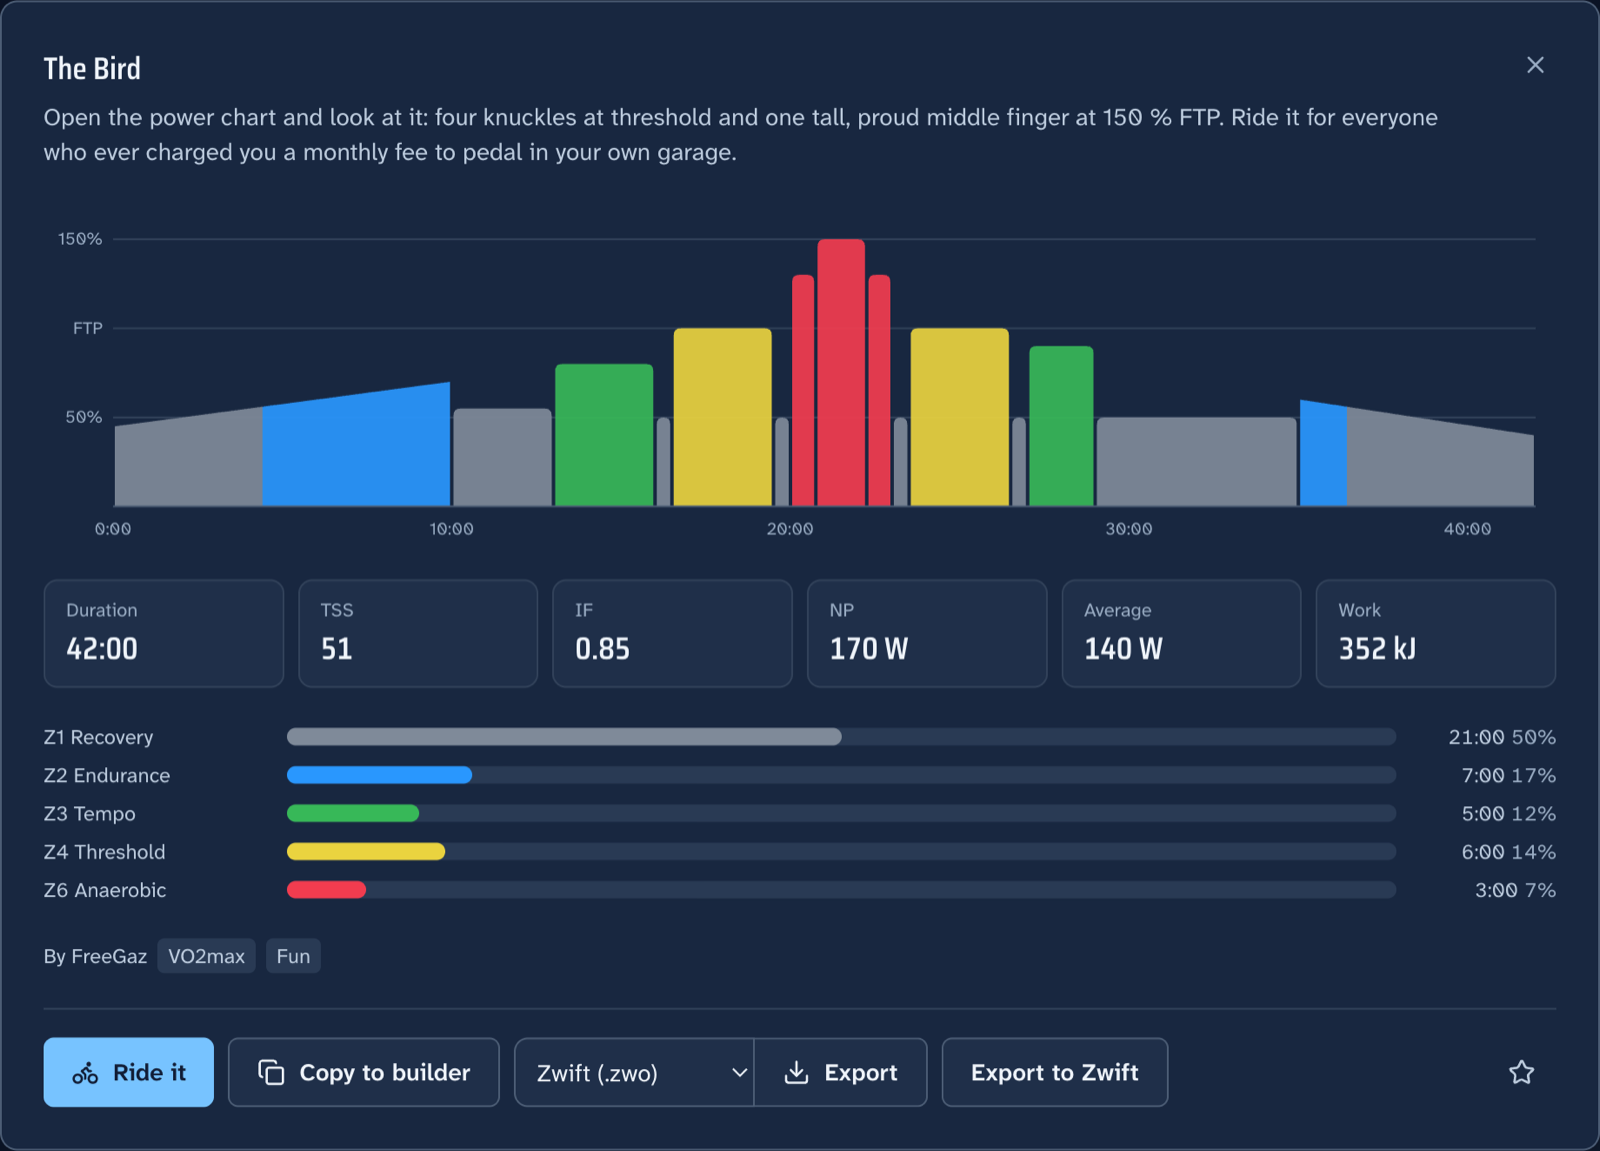Open the Zwift (.zwo) format dropdown
1600x1151 pixels.
(634, 1072)
